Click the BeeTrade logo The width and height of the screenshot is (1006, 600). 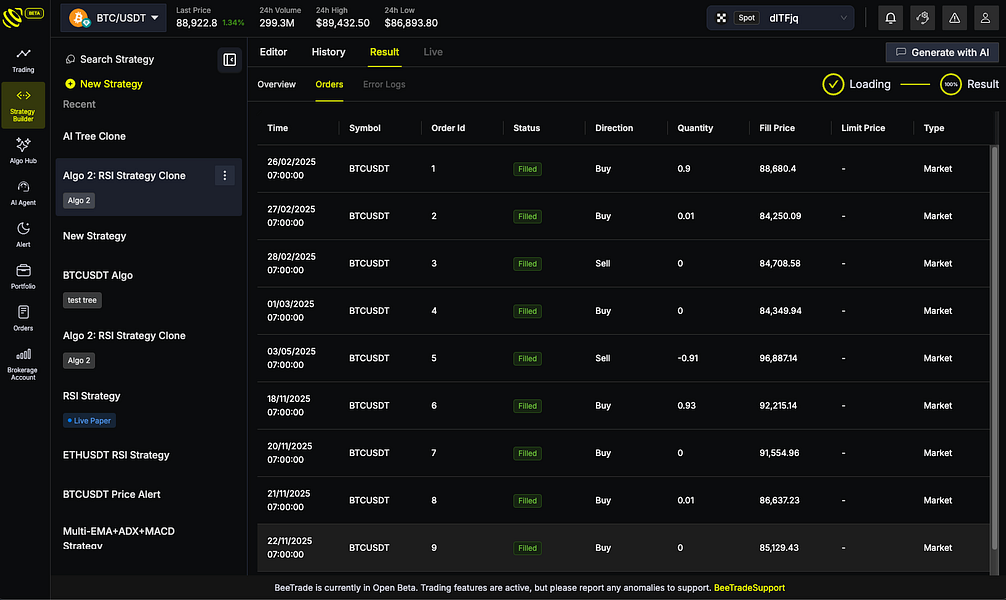tap(22, 17)
